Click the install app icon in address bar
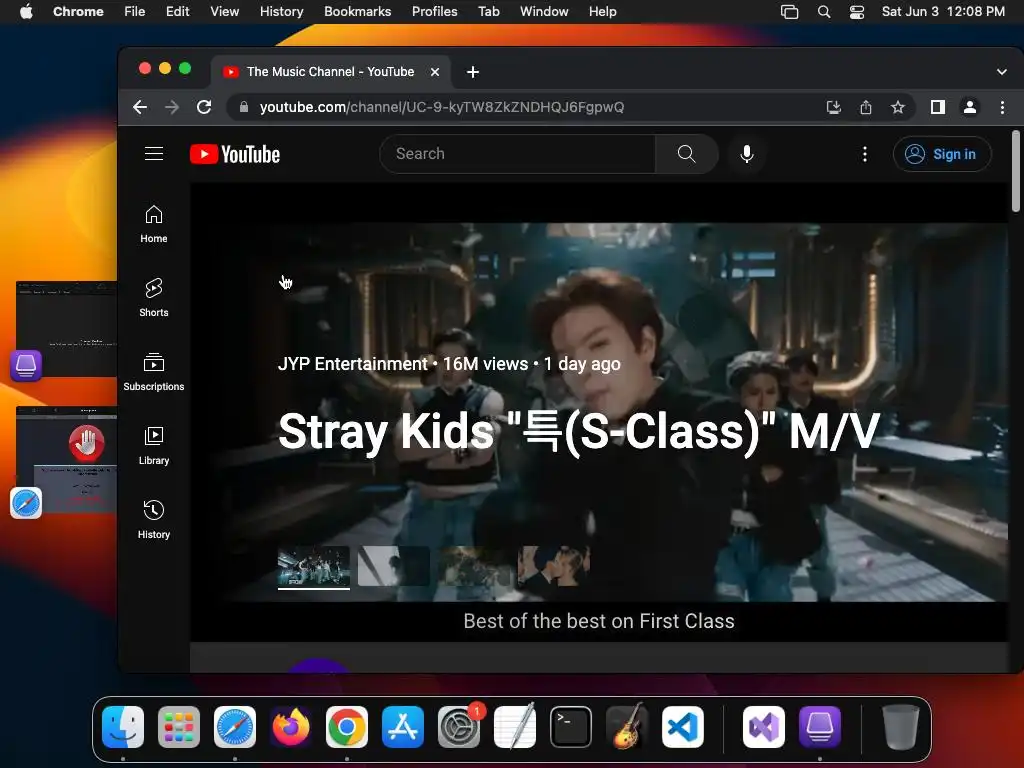This screenshot has width=1024, height=768. coord(833,107)
